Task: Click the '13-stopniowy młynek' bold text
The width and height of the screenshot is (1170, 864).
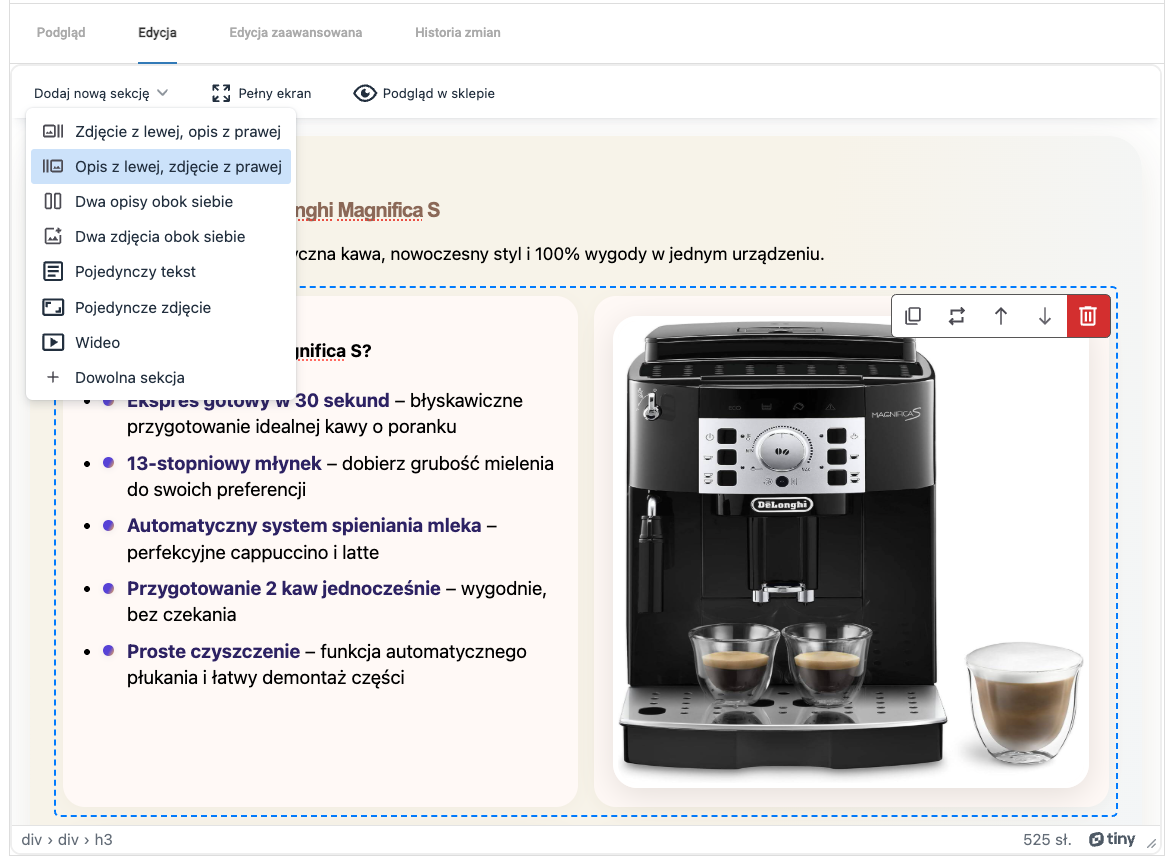Action: click(x=224, y=463)
